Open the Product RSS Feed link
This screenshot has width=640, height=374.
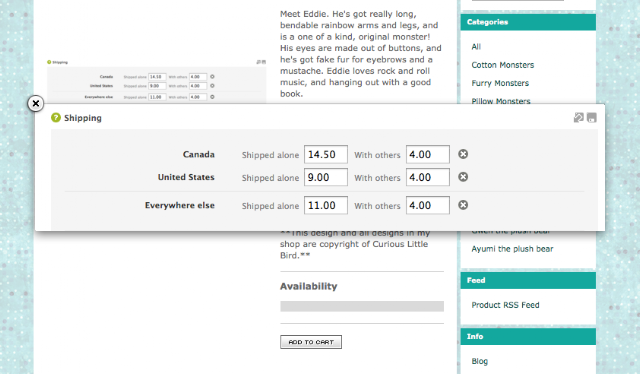point(505,305)
